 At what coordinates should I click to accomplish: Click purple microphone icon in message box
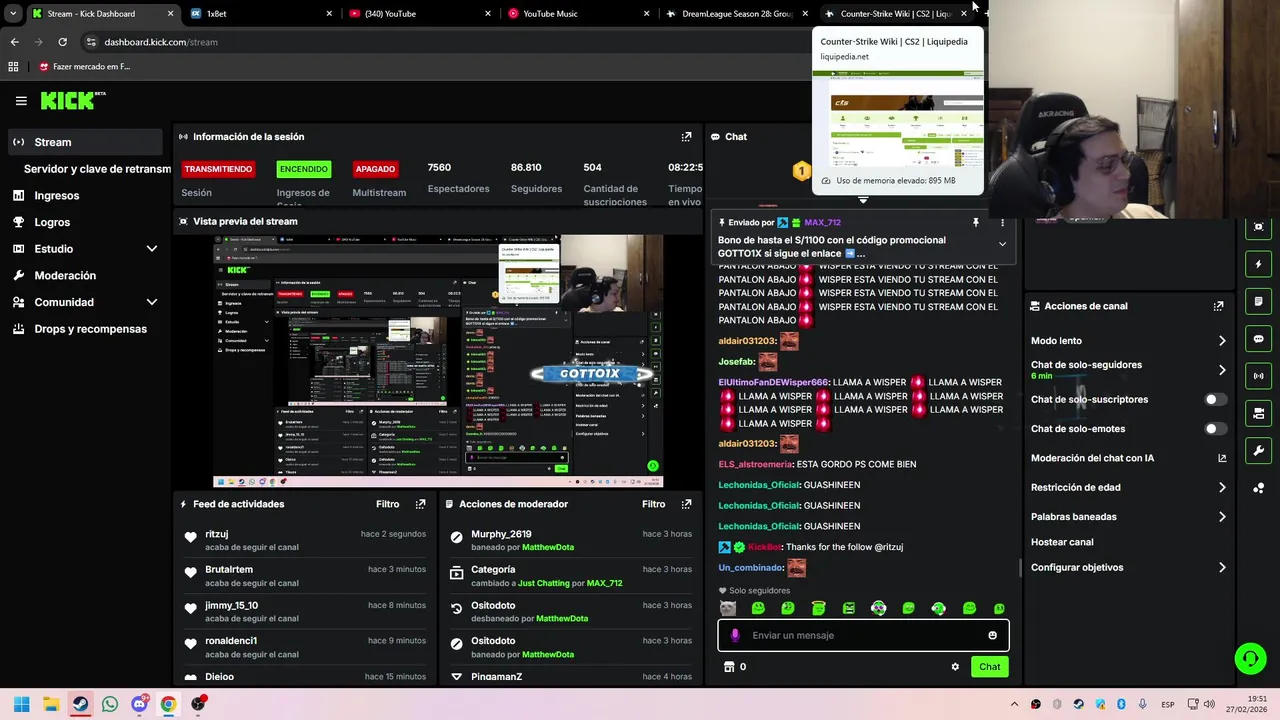click(x=735, y=635)
